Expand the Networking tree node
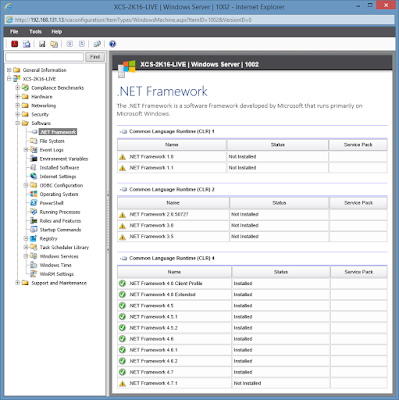This screenshot has width=399, height=400. coord(18,105)
